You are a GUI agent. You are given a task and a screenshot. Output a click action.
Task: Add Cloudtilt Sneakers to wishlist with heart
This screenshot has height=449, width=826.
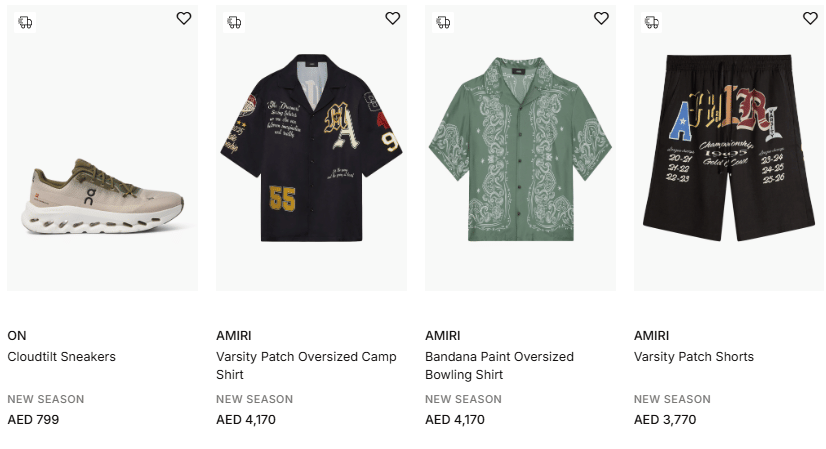pyautogui.click(x=184, y=18)
